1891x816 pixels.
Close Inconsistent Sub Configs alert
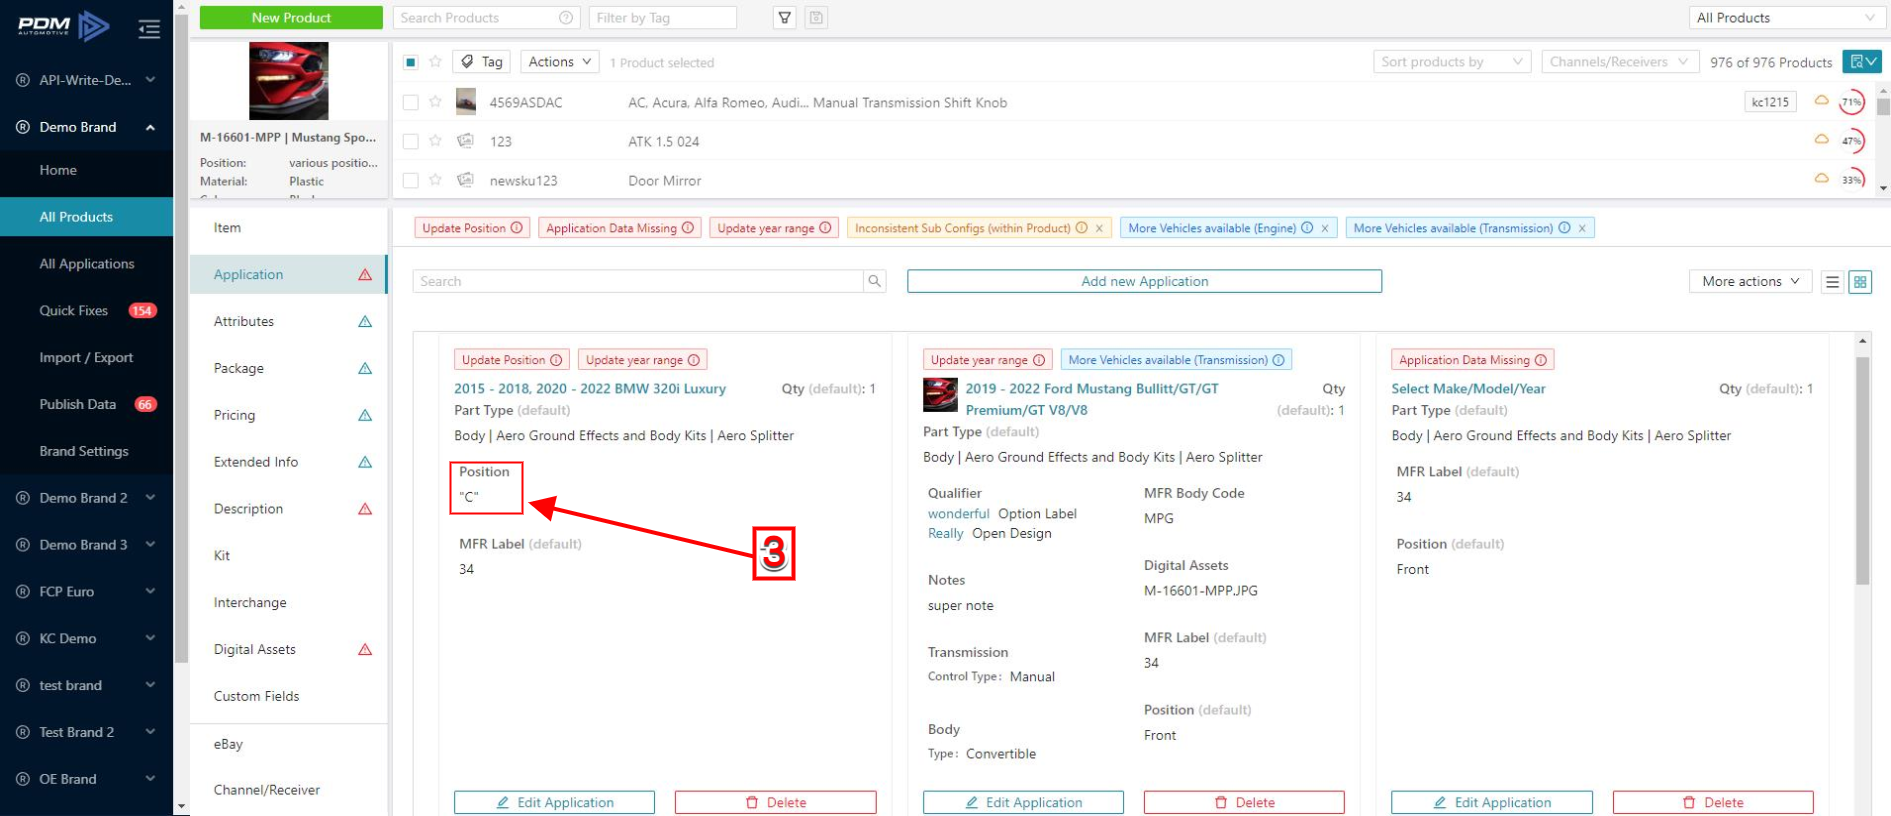click(1099, 228)
